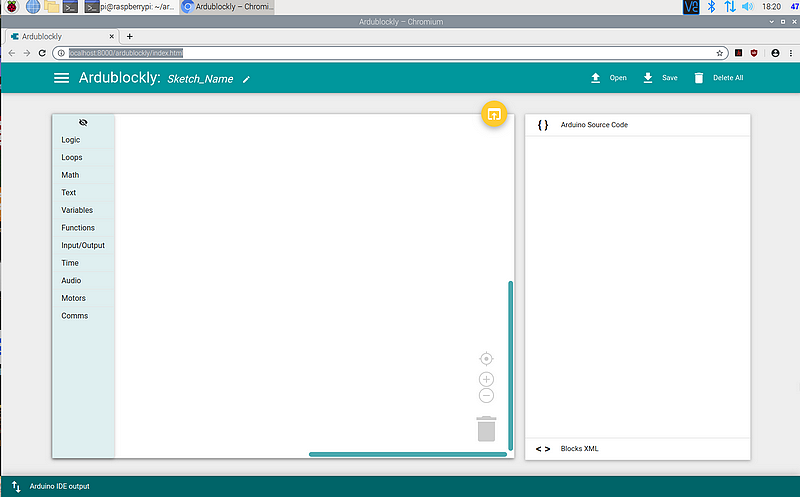Switch to pi@raspberrypi terminal window task
The height and width of the screenshot is (497, 800).
[130, 7]
